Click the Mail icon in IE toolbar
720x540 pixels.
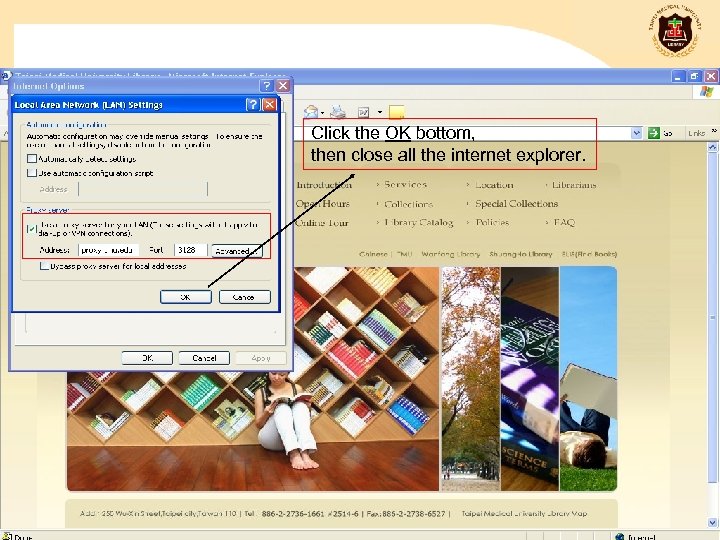[311, 112]
